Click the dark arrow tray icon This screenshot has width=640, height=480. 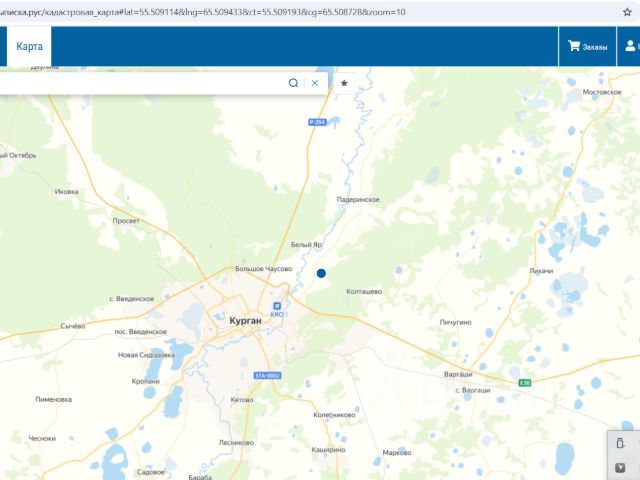620,468
